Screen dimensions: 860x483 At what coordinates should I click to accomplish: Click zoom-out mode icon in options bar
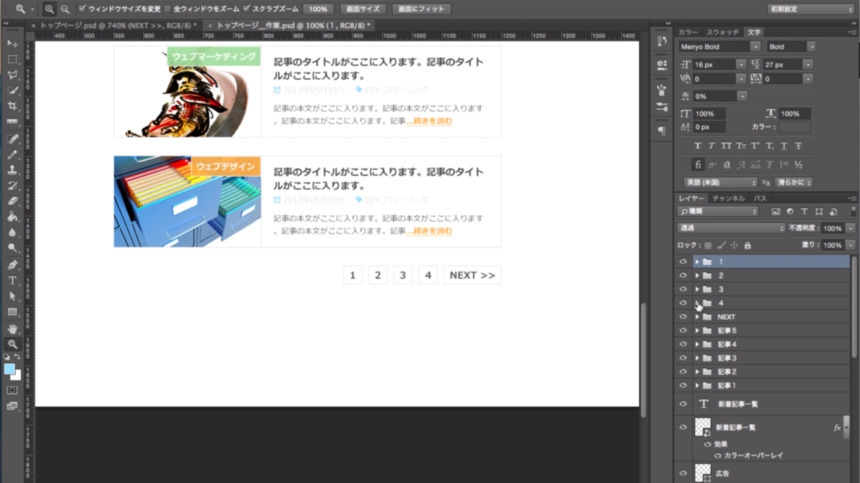pyautogui.click(x=65, y=9)
